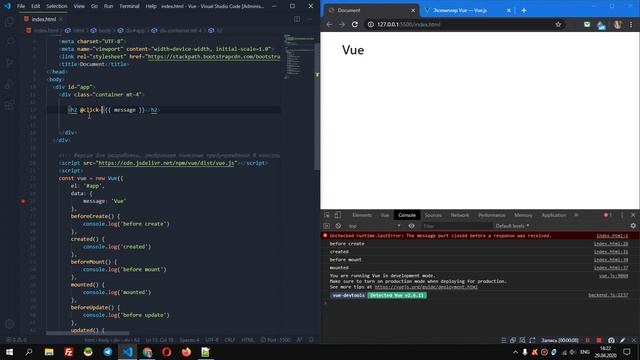Open DevTools customize three-dot menu
This screenshot has width=640, height=360.
622,215
